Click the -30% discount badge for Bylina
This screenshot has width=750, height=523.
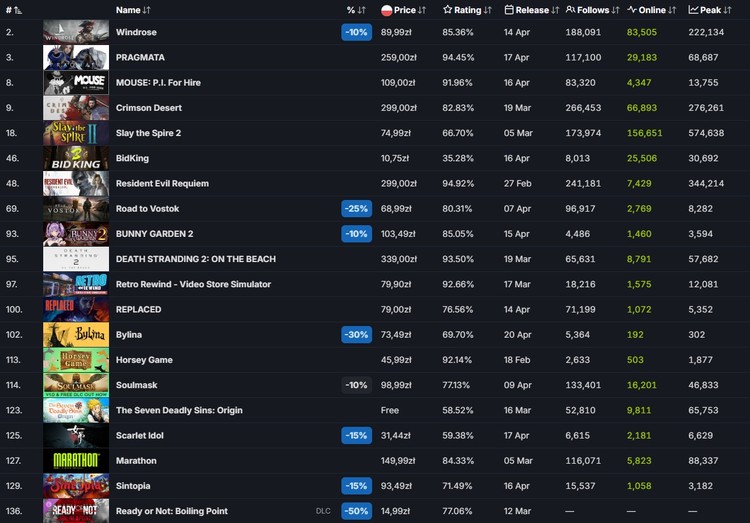click(356, 335)
